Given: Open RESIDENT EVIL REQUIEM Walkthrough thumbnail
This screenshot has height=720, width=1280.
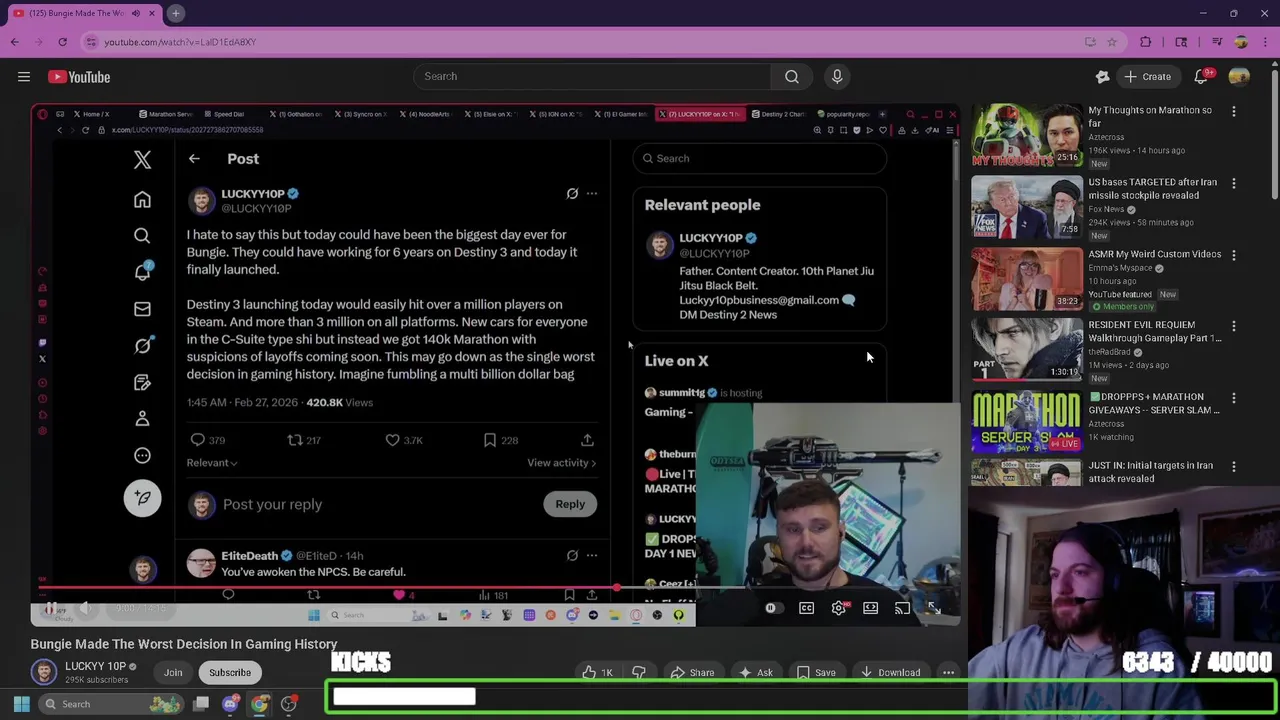Looking at the screenshot, I should tap(1027, 350).
